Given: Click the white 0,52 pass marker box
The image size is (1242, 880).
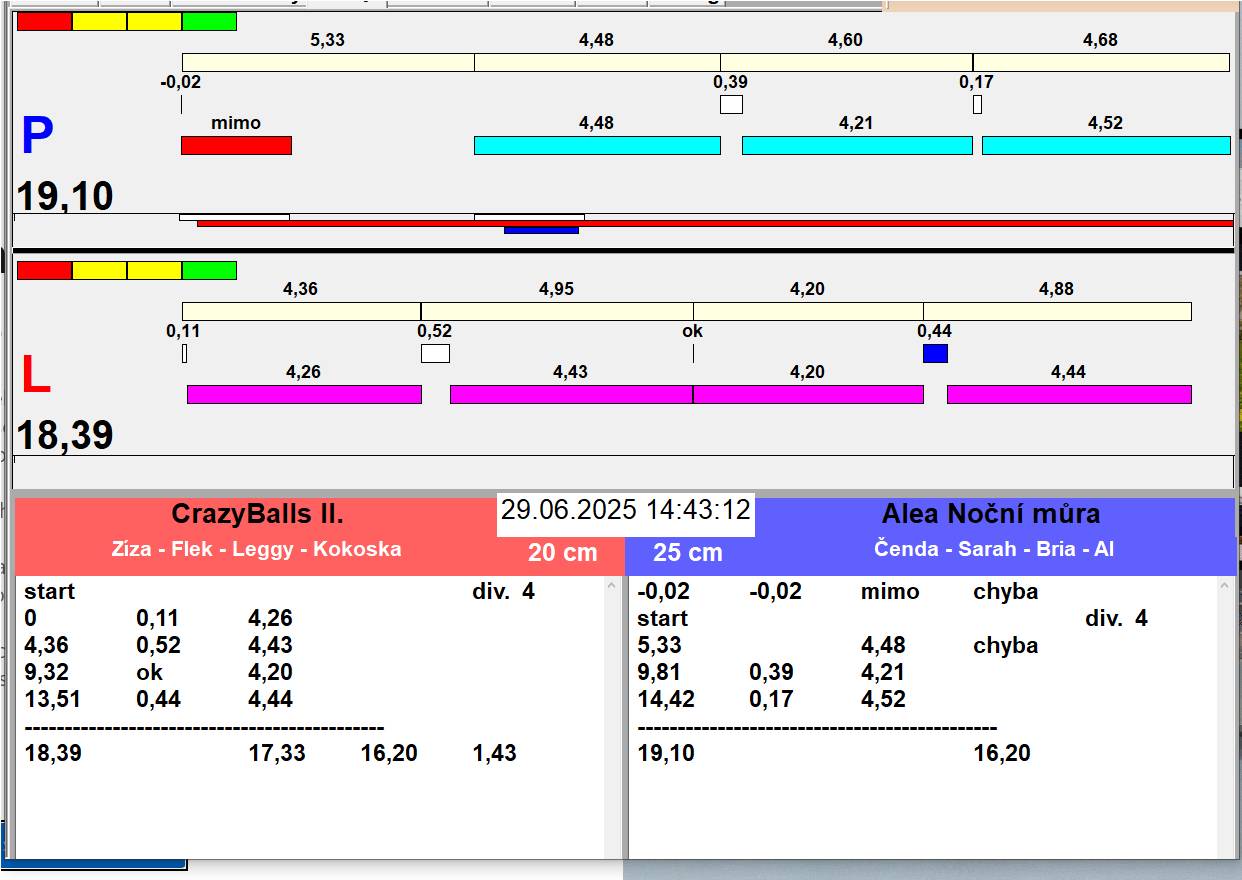Looking at the screenshot, I should pyautogui.click(x=435, y=353).
